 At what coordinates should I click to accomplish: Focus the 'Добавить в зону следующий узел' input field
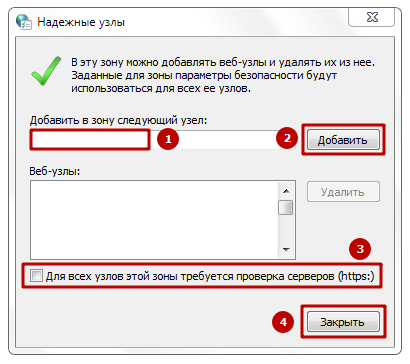[163, 140]
